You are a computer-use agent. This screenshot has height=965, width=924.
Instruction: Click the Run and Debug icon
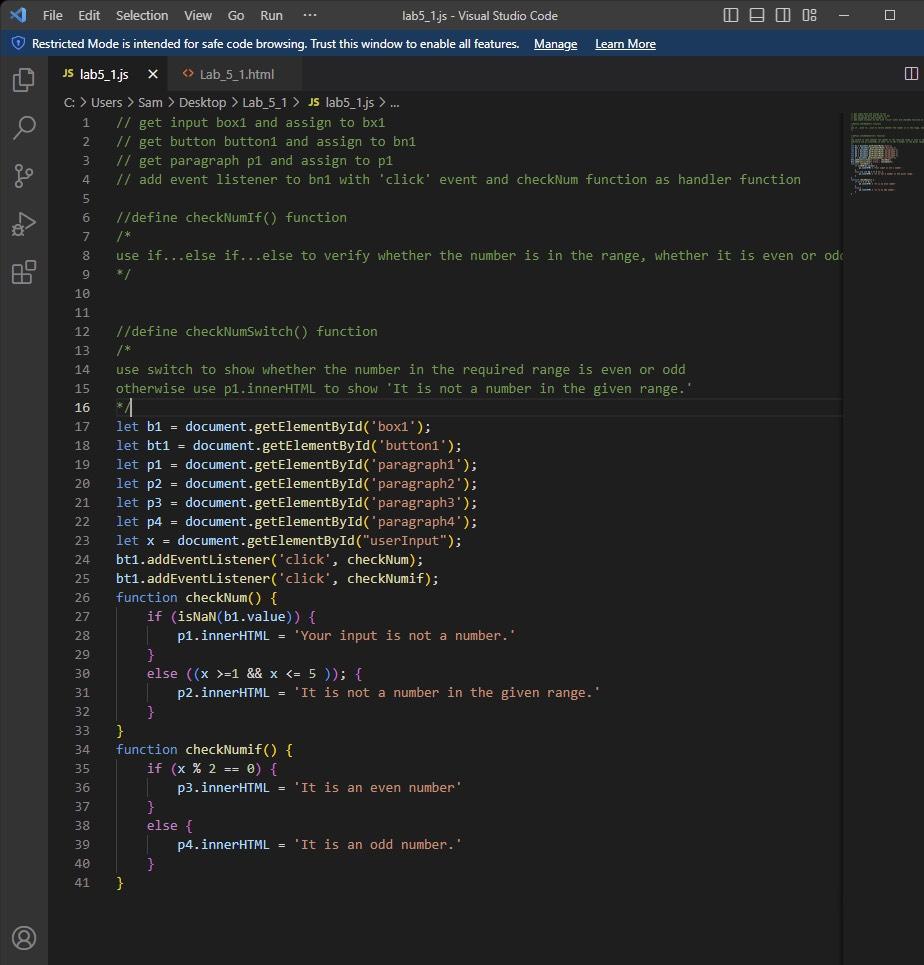(24, 224)
